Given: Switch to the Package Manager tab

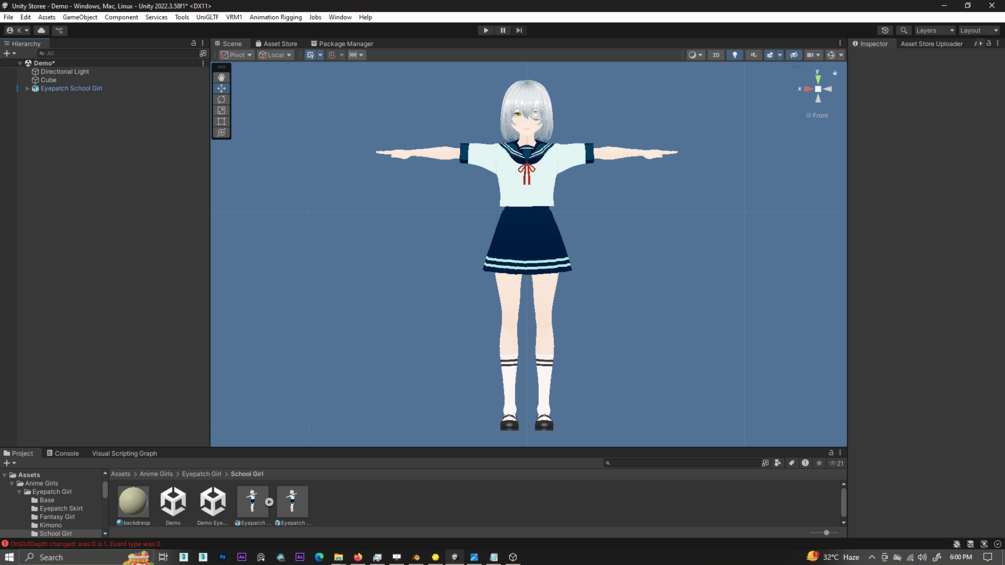Looking at the screenshot, I should (x=342, y=44).
